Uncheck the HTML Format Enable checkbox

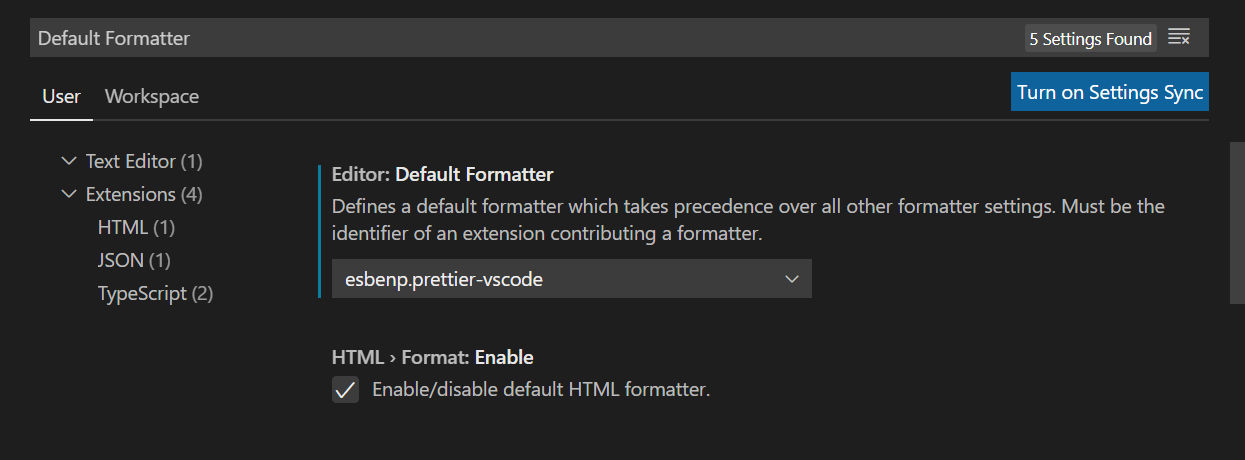[345, 390]
